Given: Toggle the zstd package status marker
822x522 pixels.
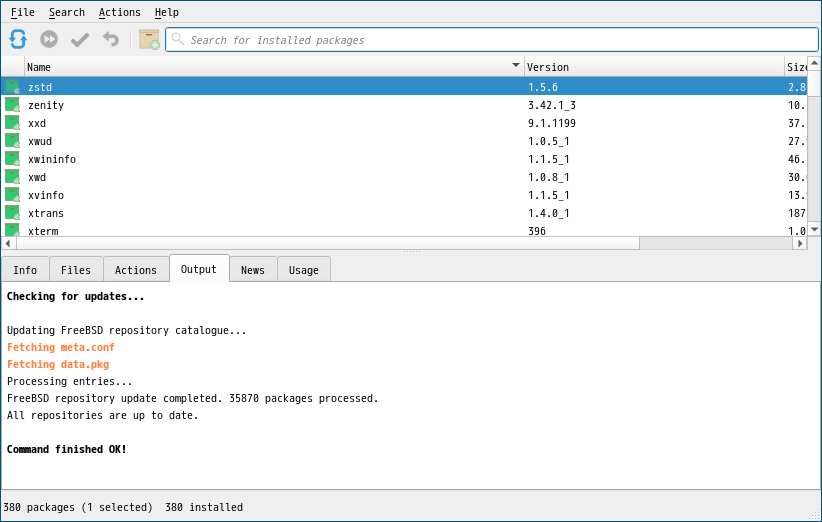Looking at the screenshot, I should (12, 87).
